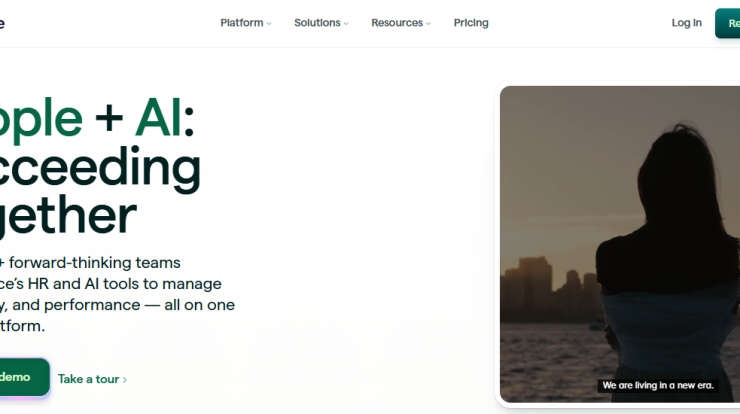Click the 'cceeding' headline word

(x=100, y=168)
